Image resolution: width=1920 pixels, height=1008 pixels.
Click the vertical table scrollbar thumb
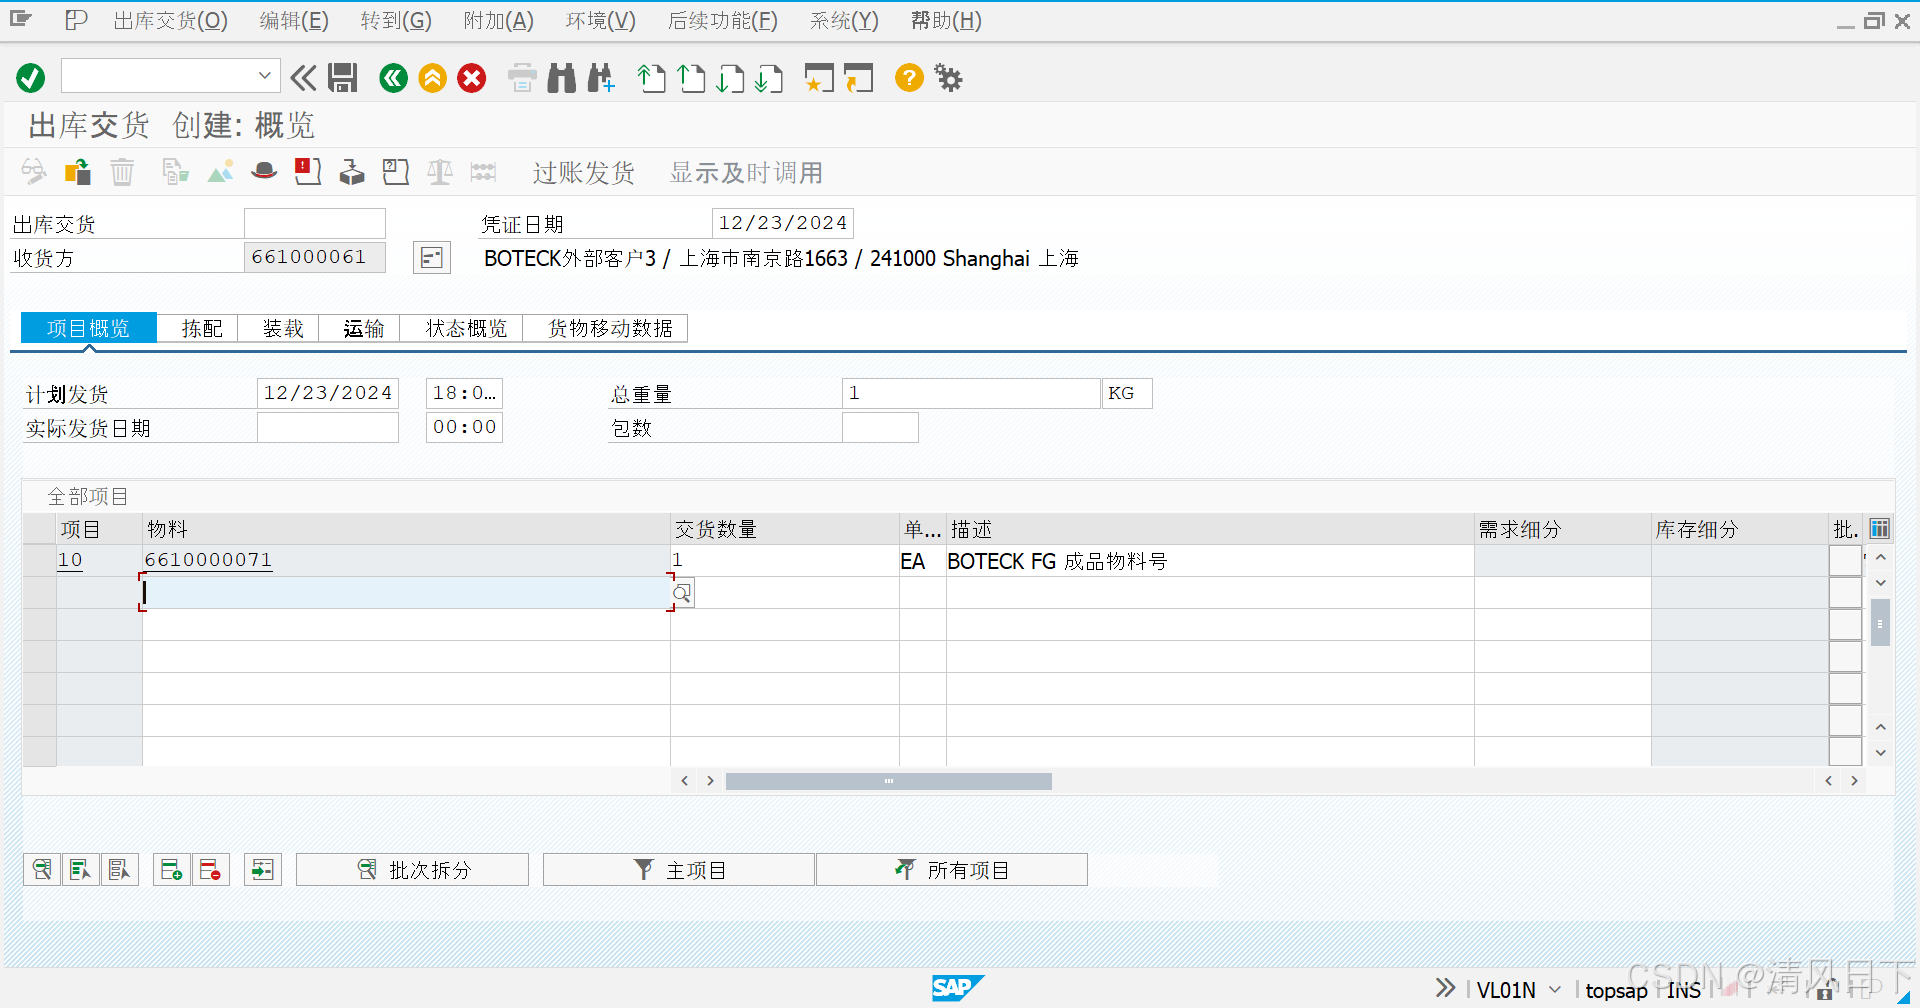point(1881,623)
